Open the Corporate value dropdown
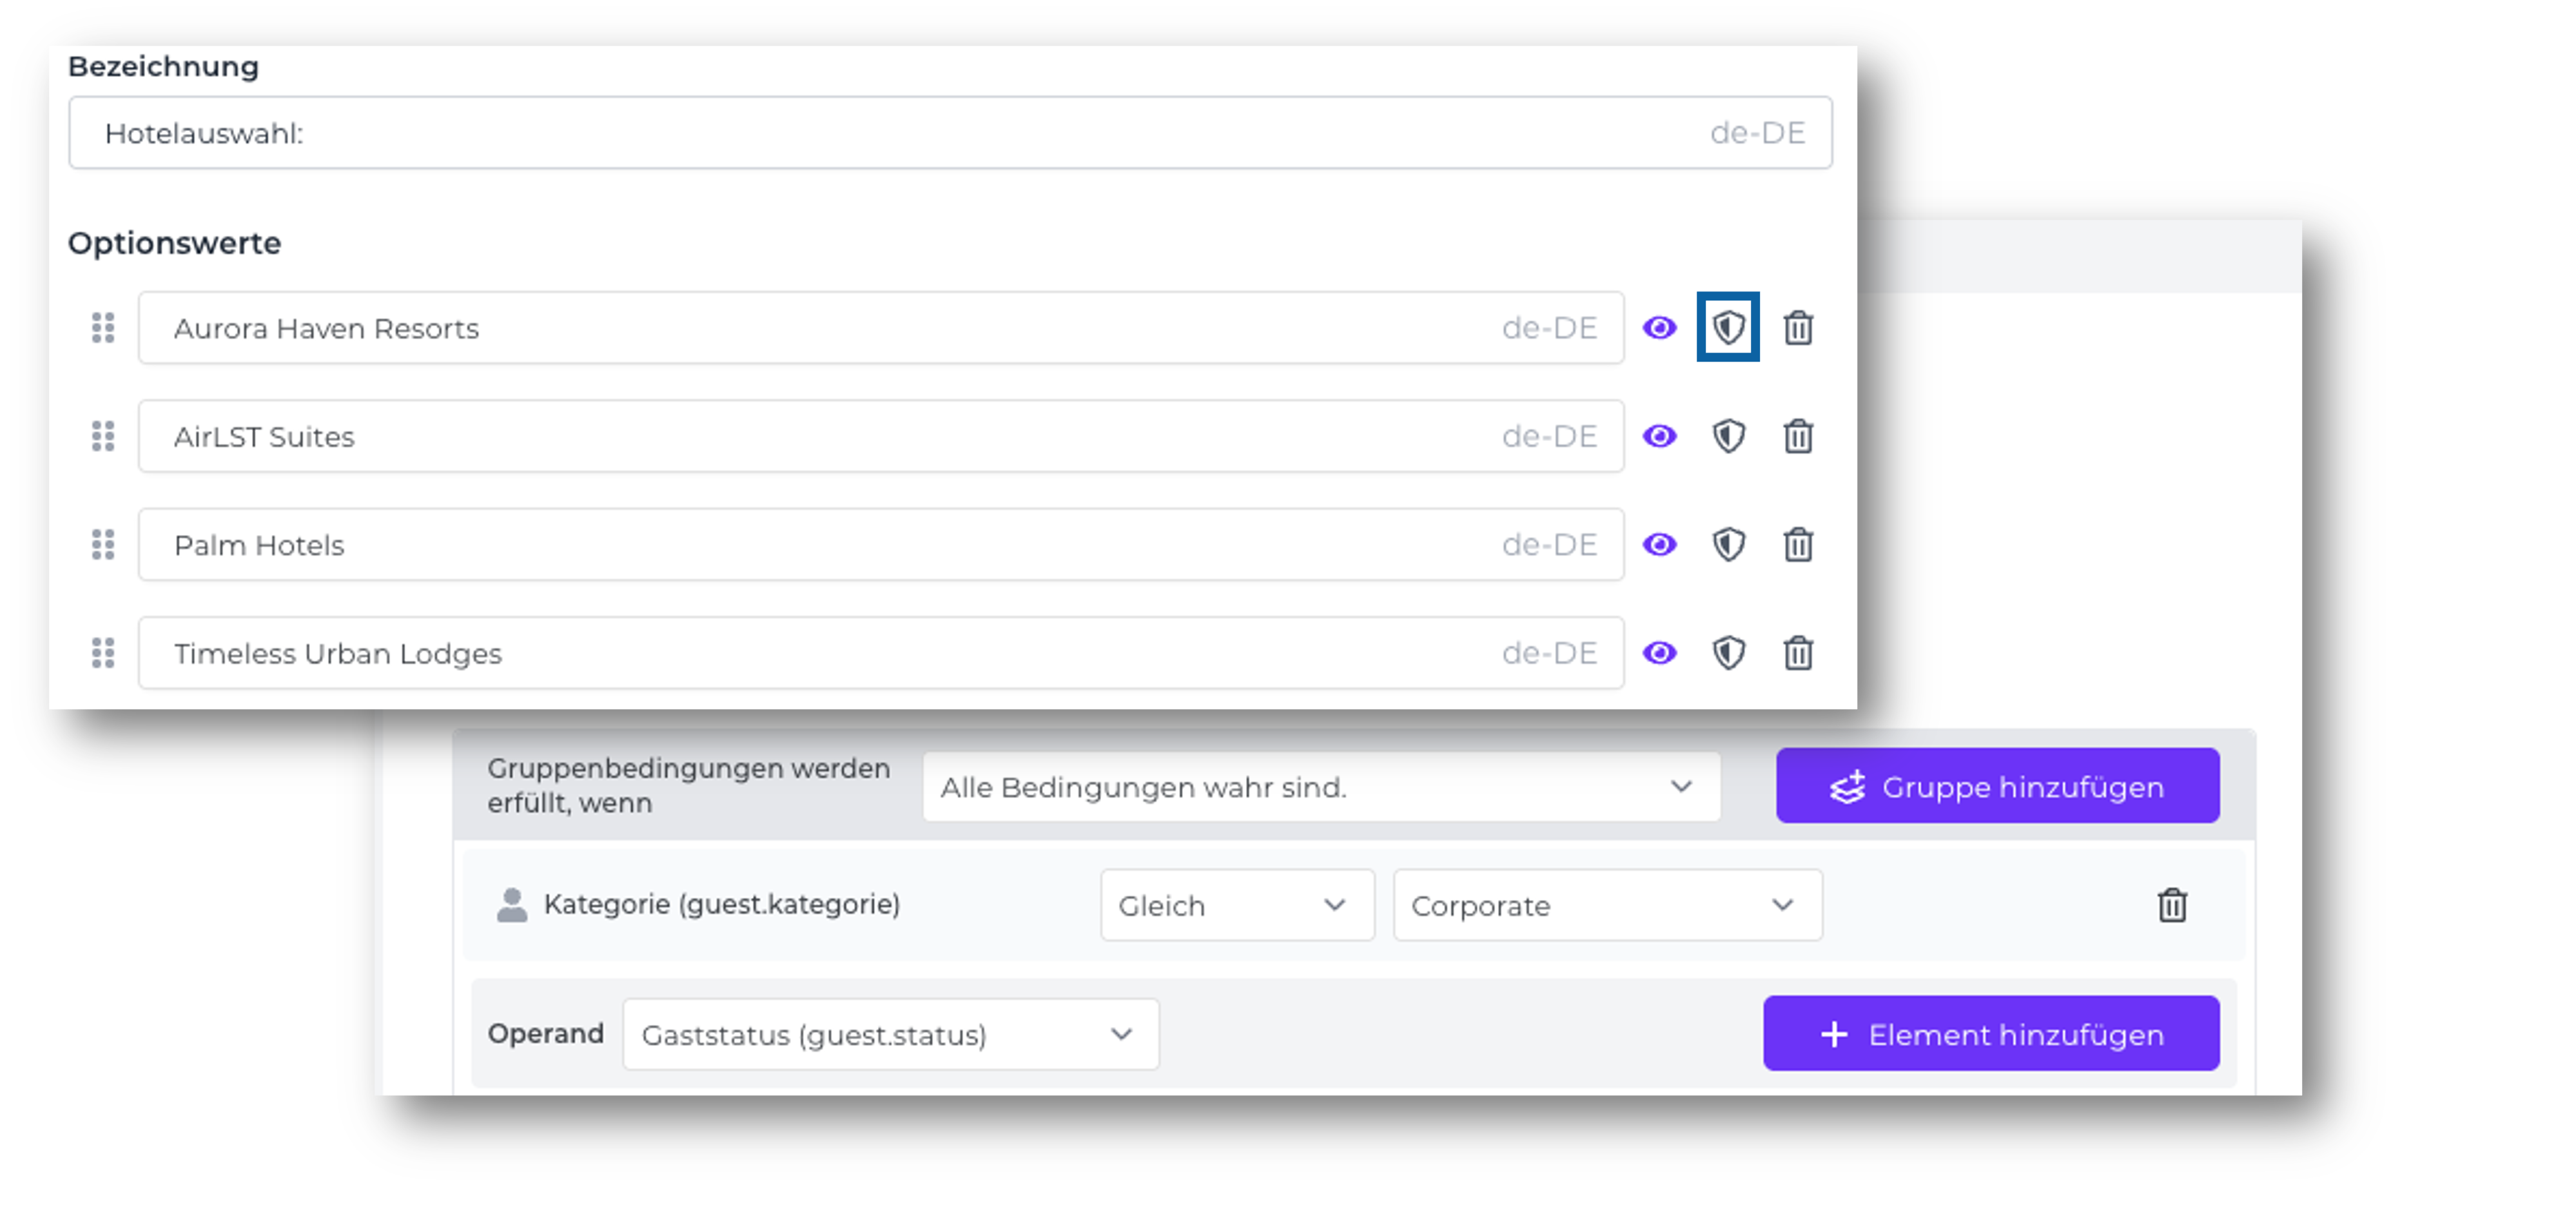The height and width of the screenshot is (1223, 2576). [x=1606, y=905]
